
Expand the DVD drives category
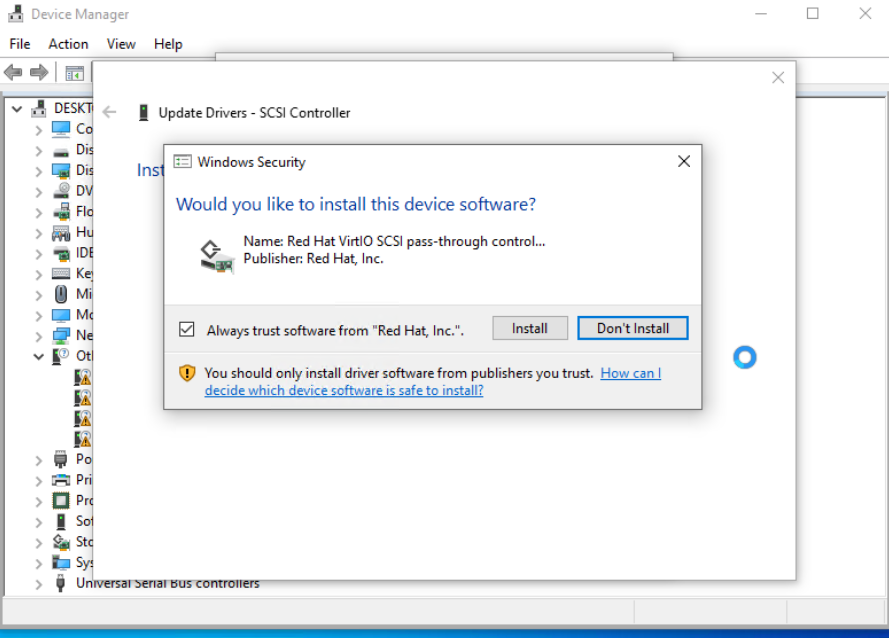(x=39, y=192)
